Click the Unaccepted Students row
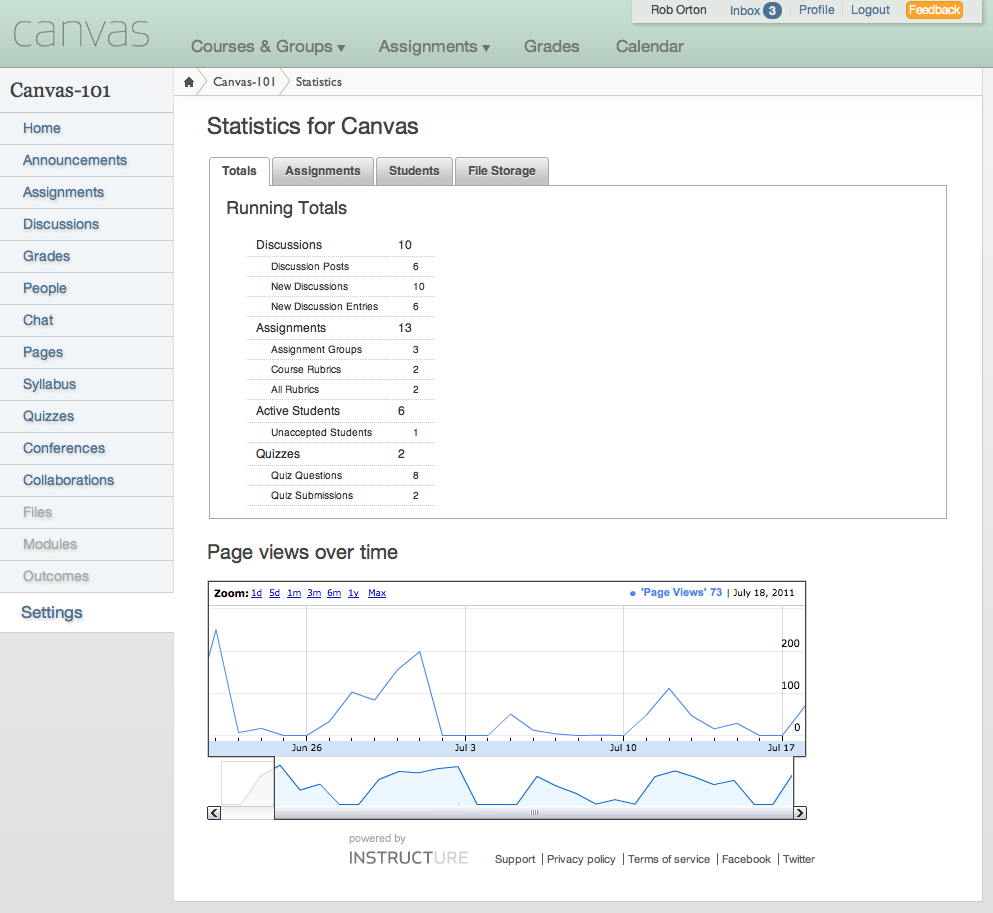 pyautogui.click(x=340, y=432)
